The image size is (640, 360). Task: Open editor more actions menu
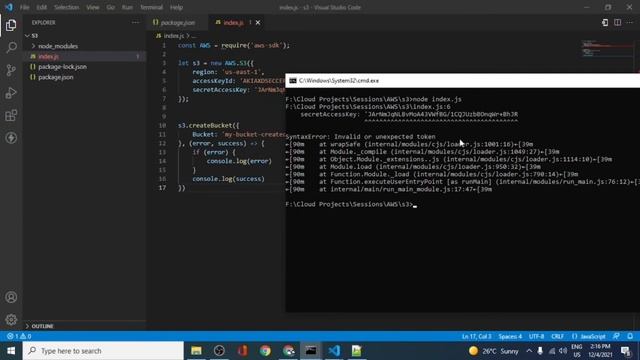[630, 22]
